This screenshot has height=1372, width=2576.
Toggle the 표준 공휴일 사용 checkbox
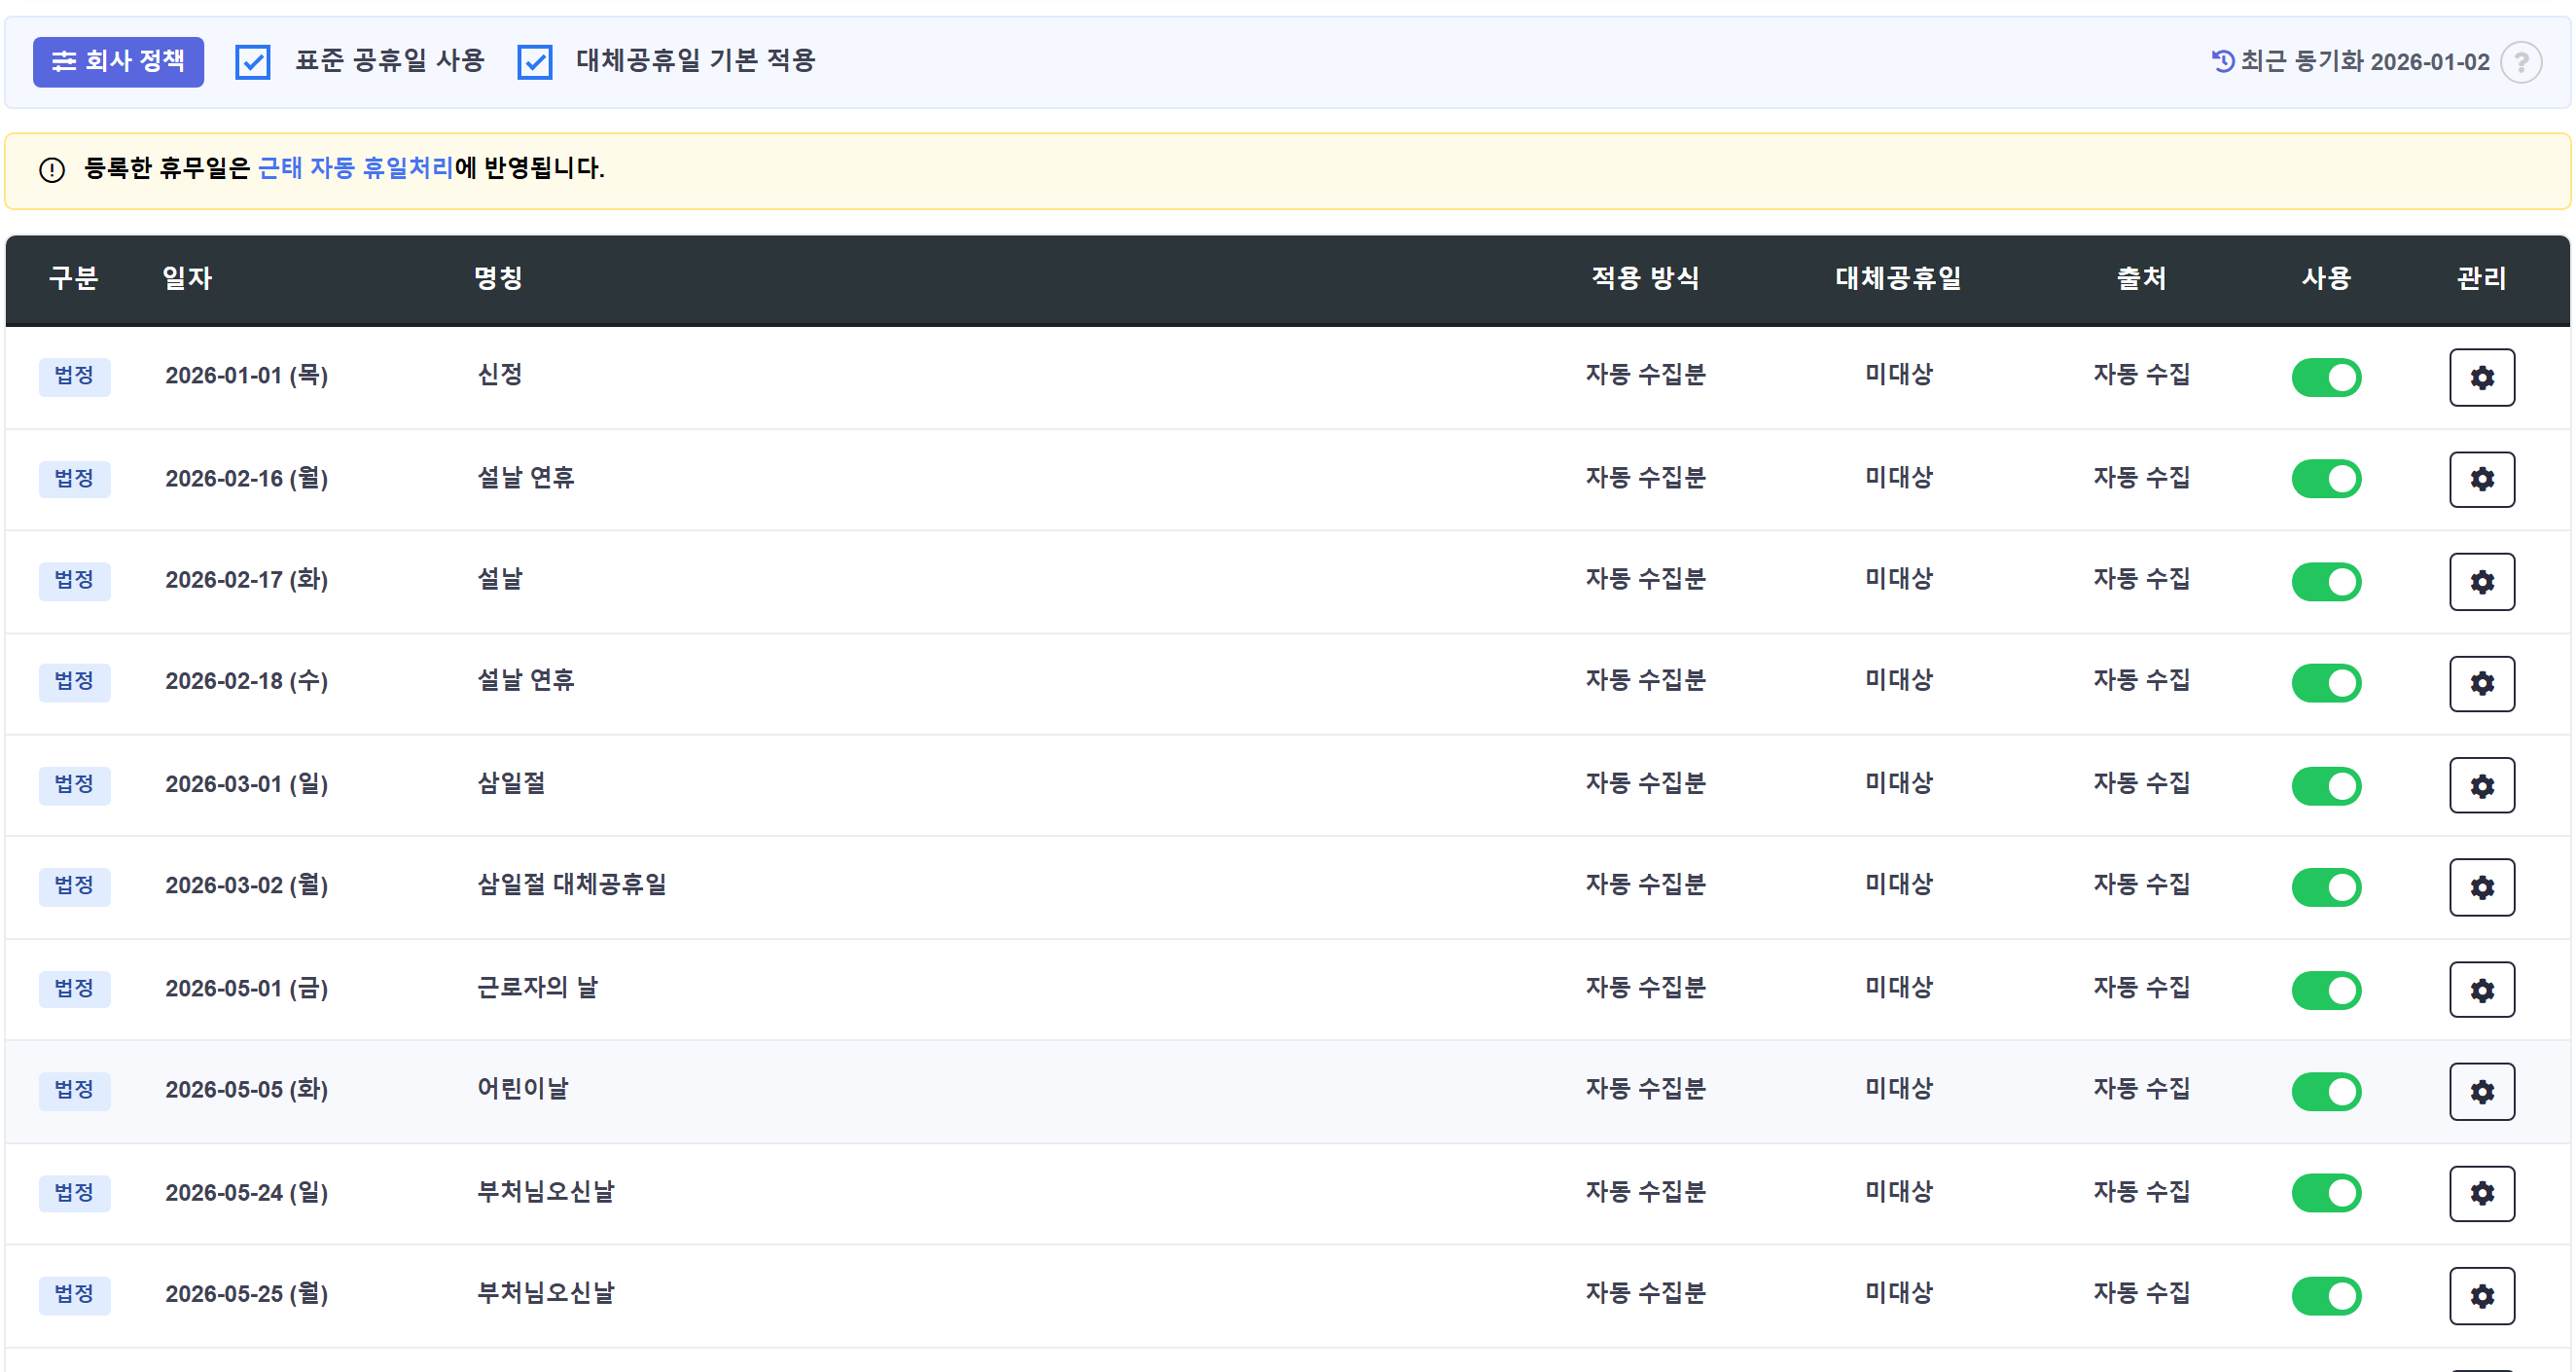253,62
